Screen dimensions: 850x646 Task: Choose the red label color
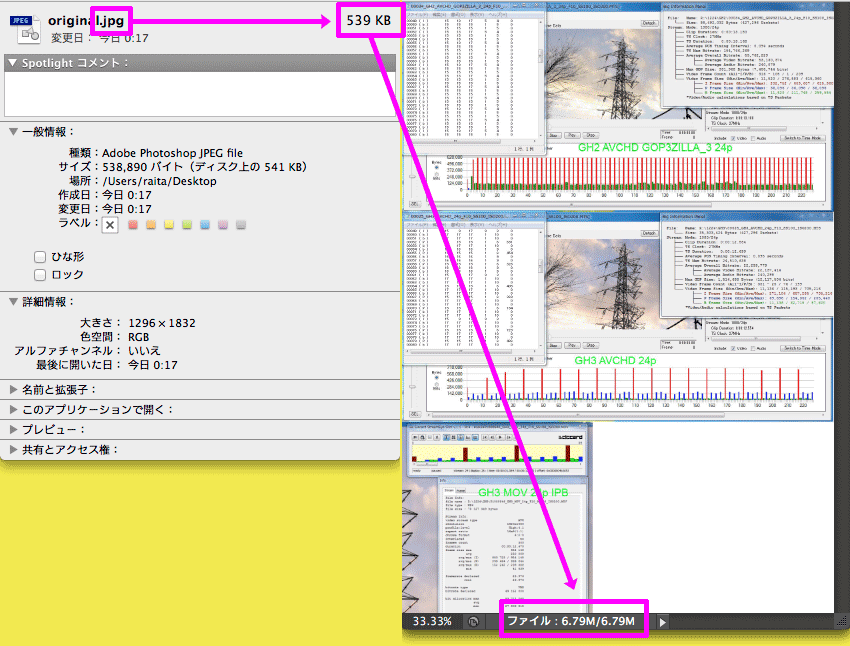point(132,225)
